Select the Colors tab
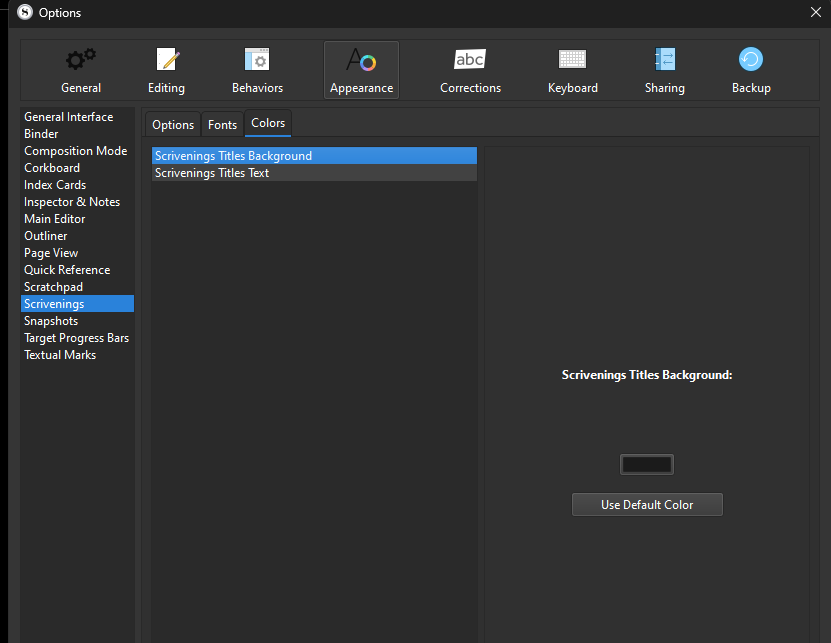 [268, 123]
